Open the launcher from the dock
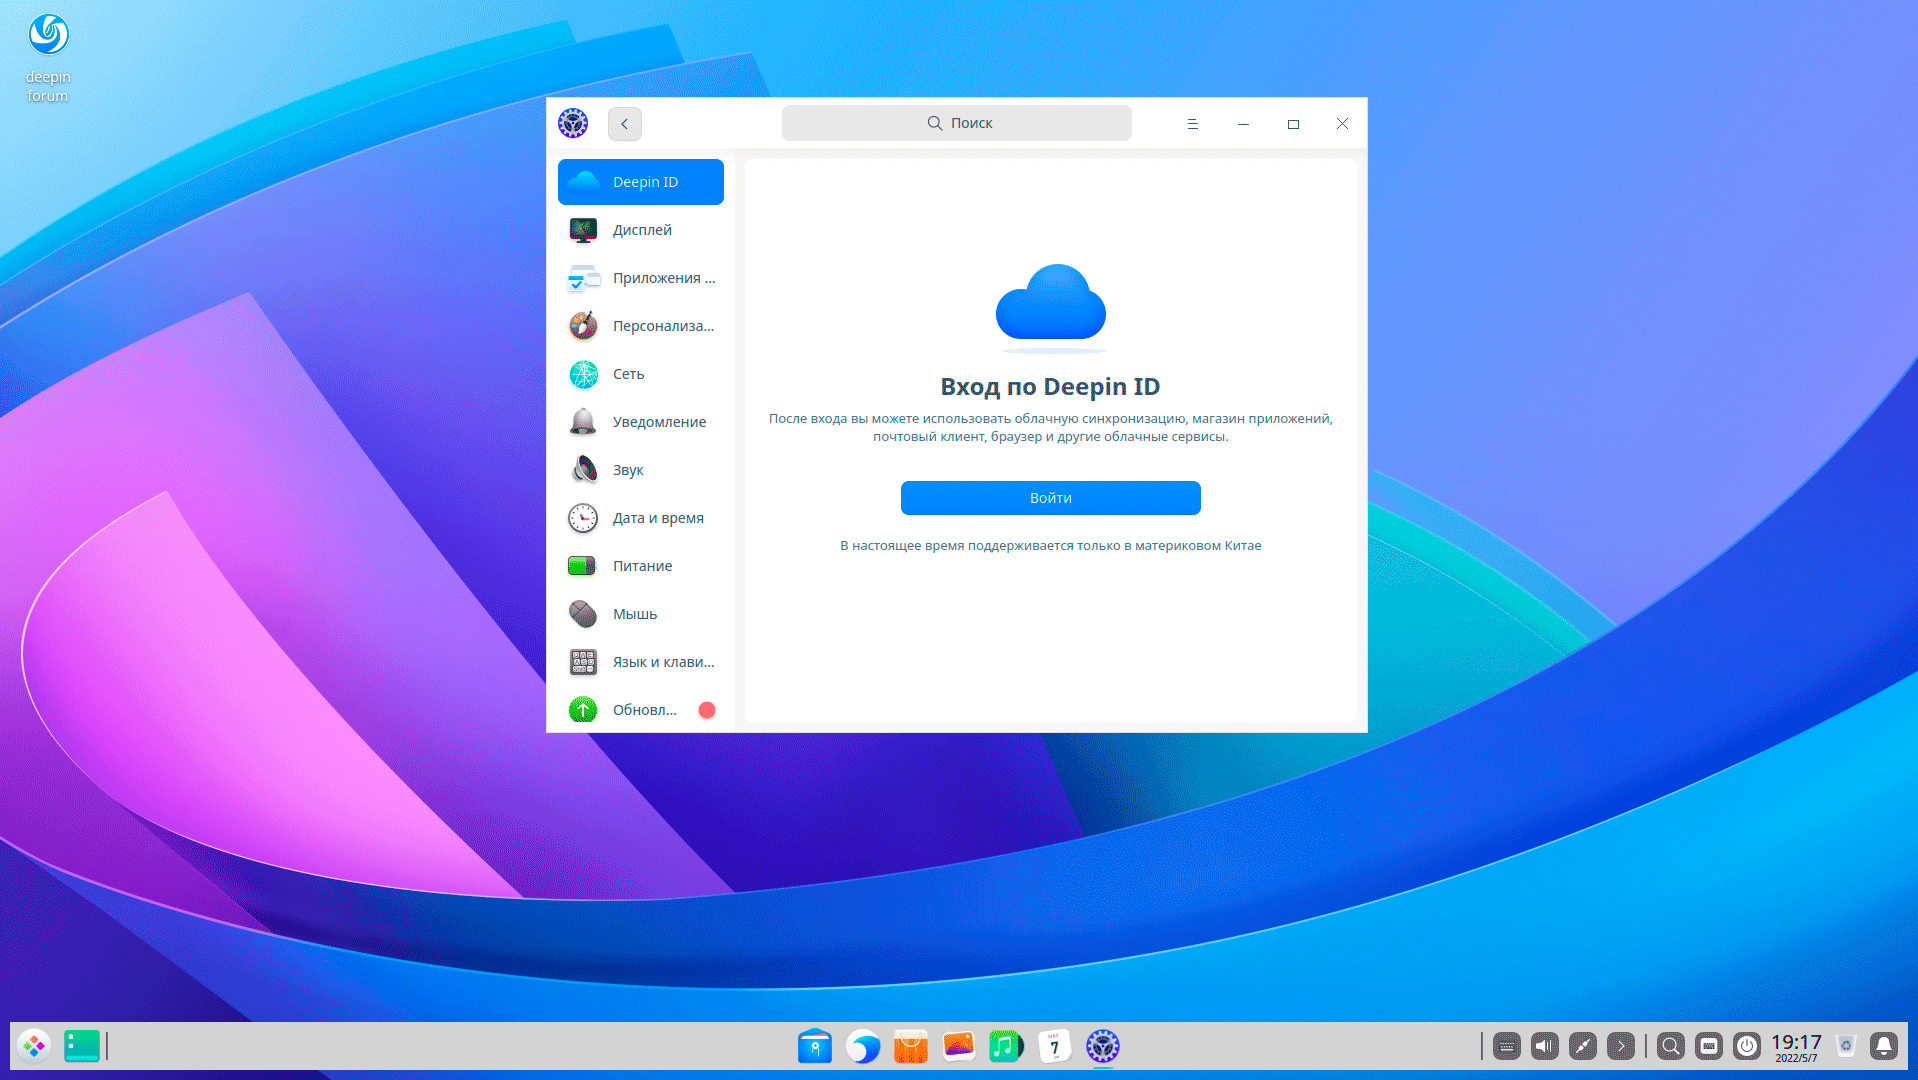The image size is (1918, 1080). (x=34, y=1046)
